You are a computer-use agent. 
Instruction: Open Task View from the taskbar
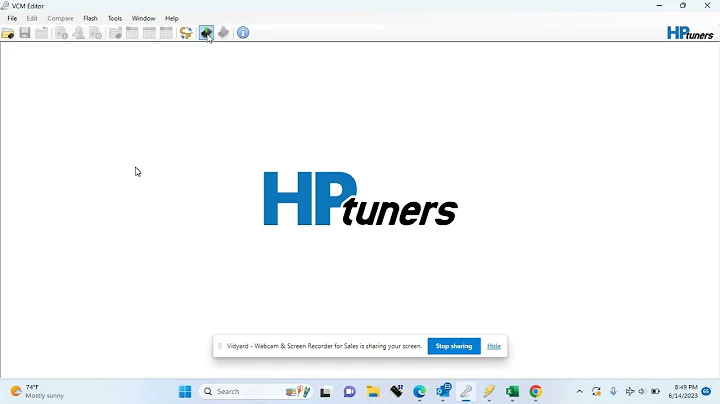(326, 392)
